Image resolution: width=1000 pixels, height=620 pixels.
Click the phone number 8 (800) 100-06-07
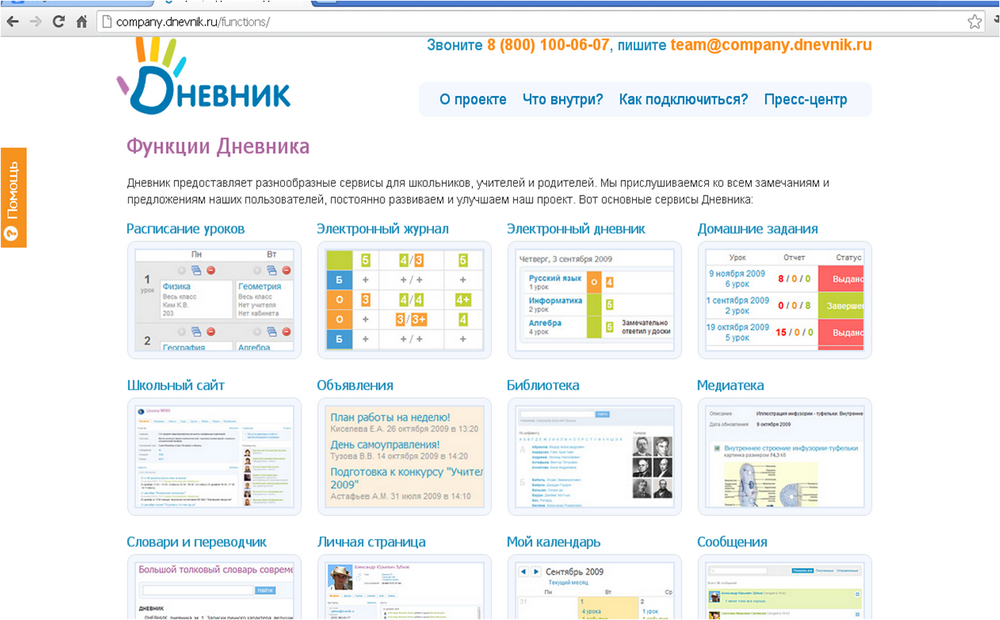(x=548, y=45)
